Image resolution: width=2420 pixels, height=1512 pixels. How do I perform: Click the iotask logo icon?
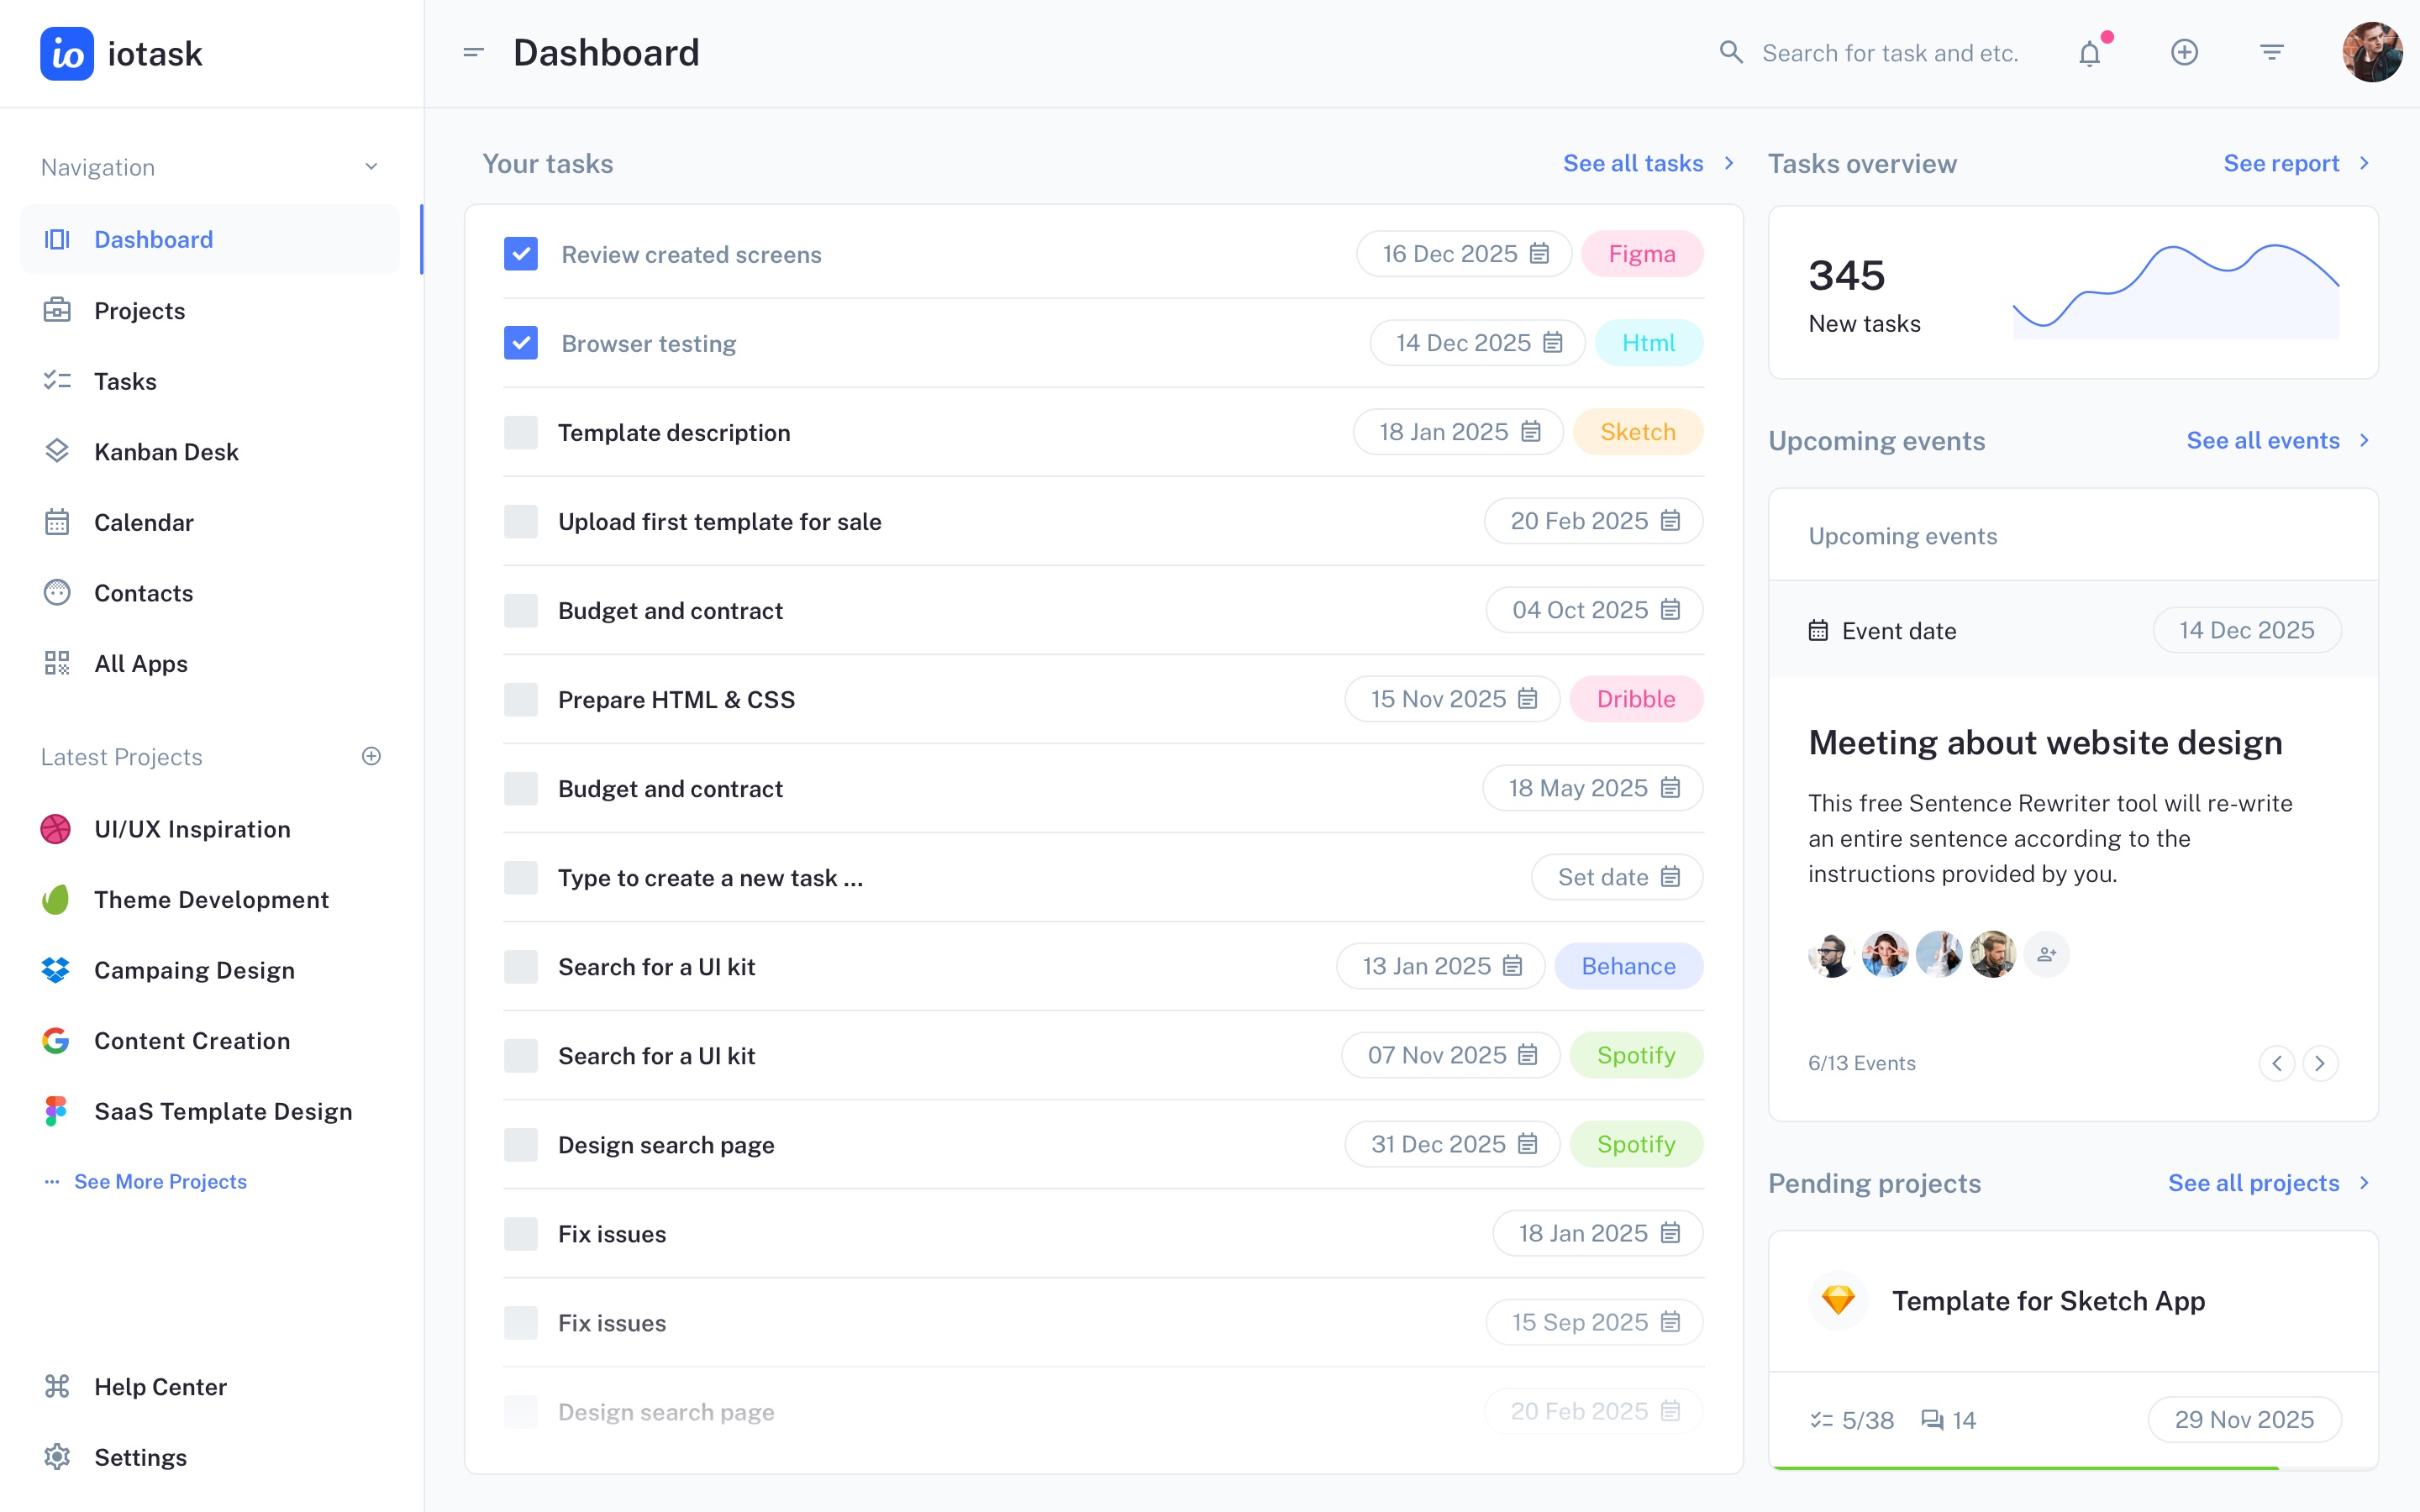click(x=67, y=53)
